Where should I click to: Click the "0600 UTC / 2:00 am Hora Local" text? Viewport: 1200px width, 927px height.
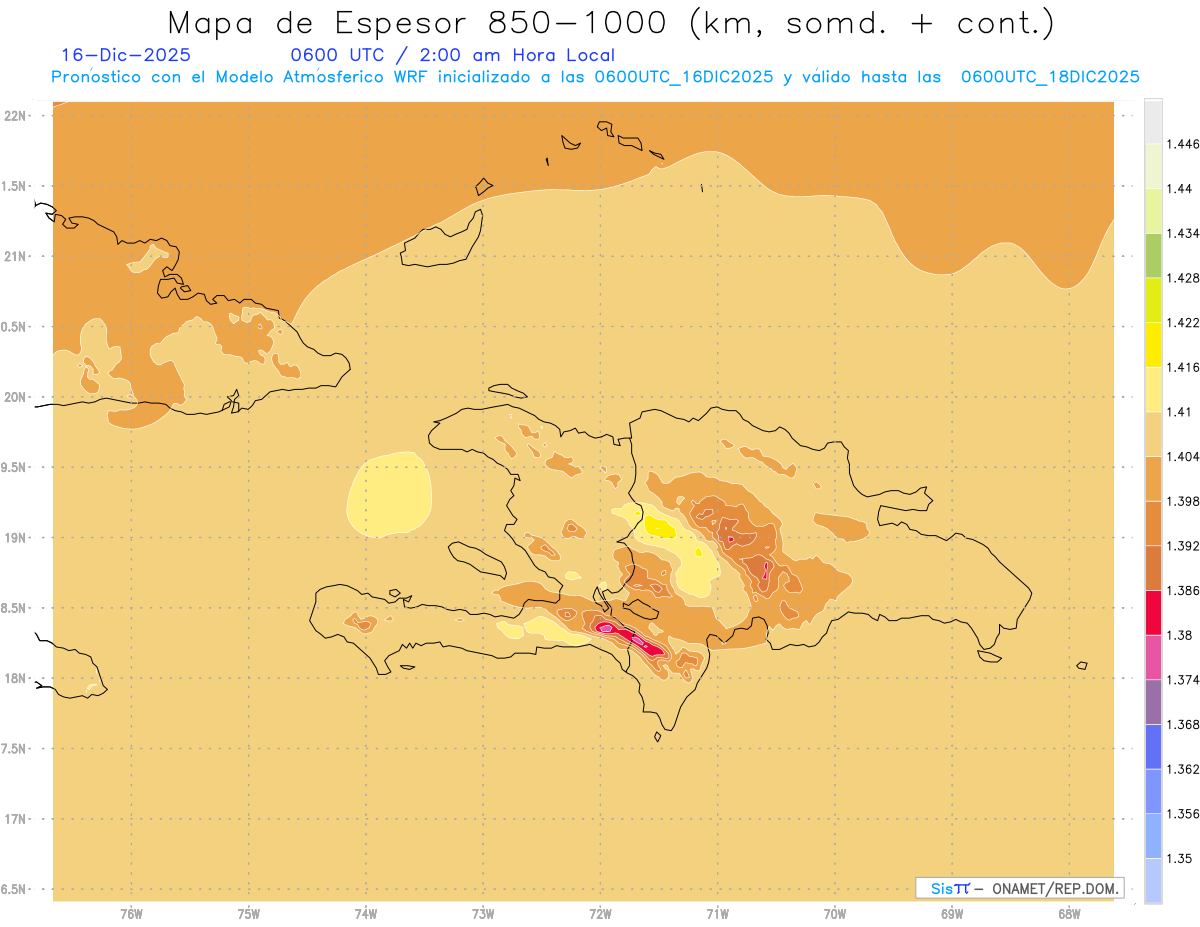click(x=453, y=56)
